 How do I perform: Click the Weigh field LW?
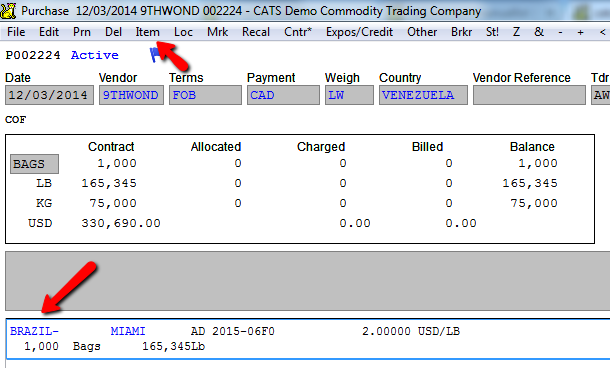349,95
